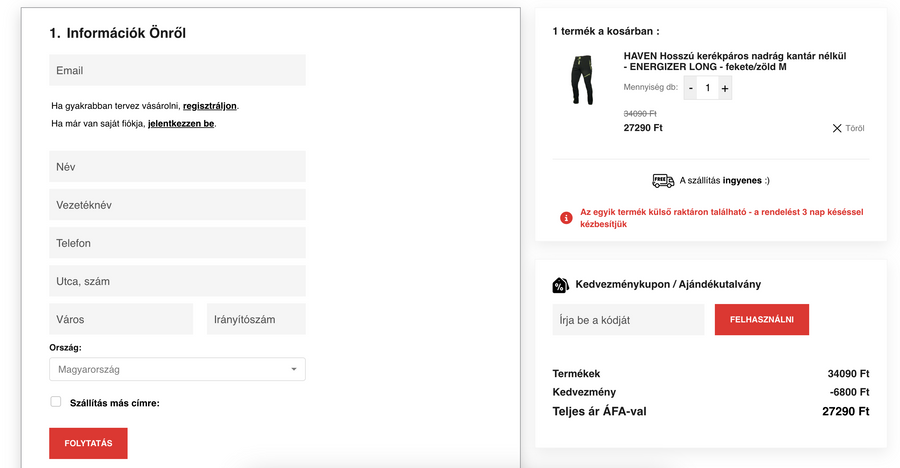Focus the Utca, szám address field

pyautogui.click(x=177, y=281)
